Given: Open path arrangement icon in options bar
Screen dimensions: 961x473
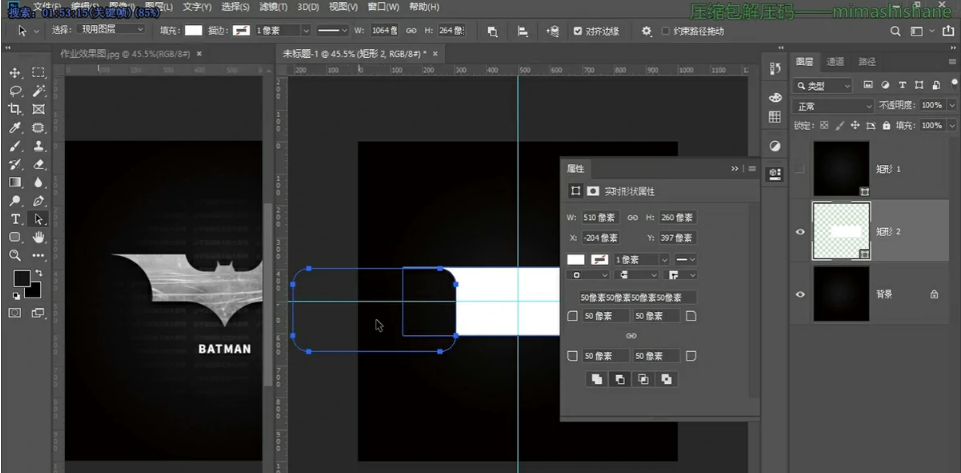Looking at the screenshot, I should [x=552, y=31].
